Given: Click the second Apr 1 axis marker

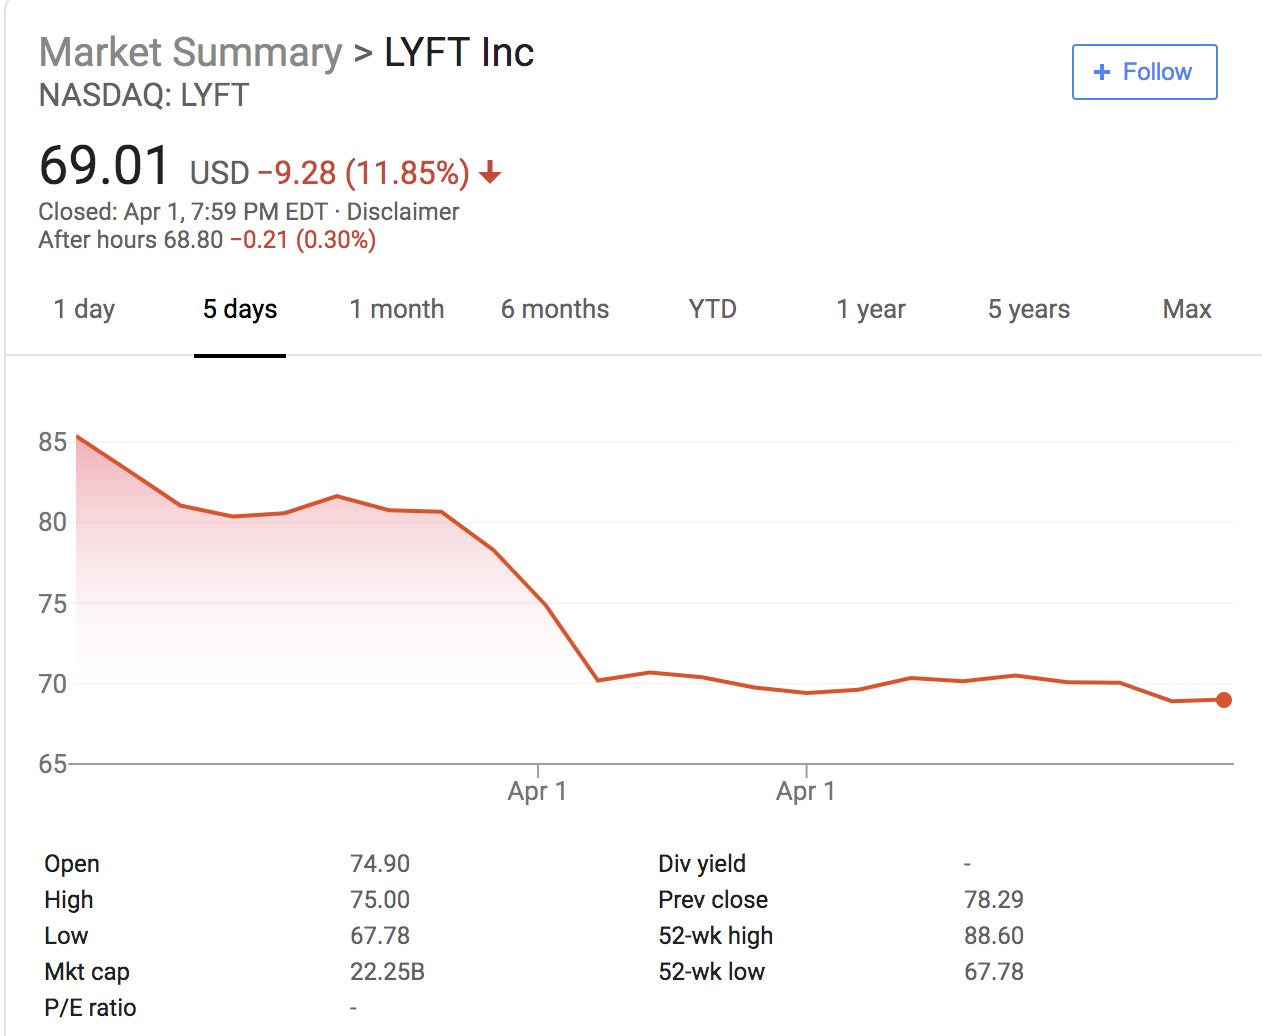Looking at the screenshot, I should point(806,791).
